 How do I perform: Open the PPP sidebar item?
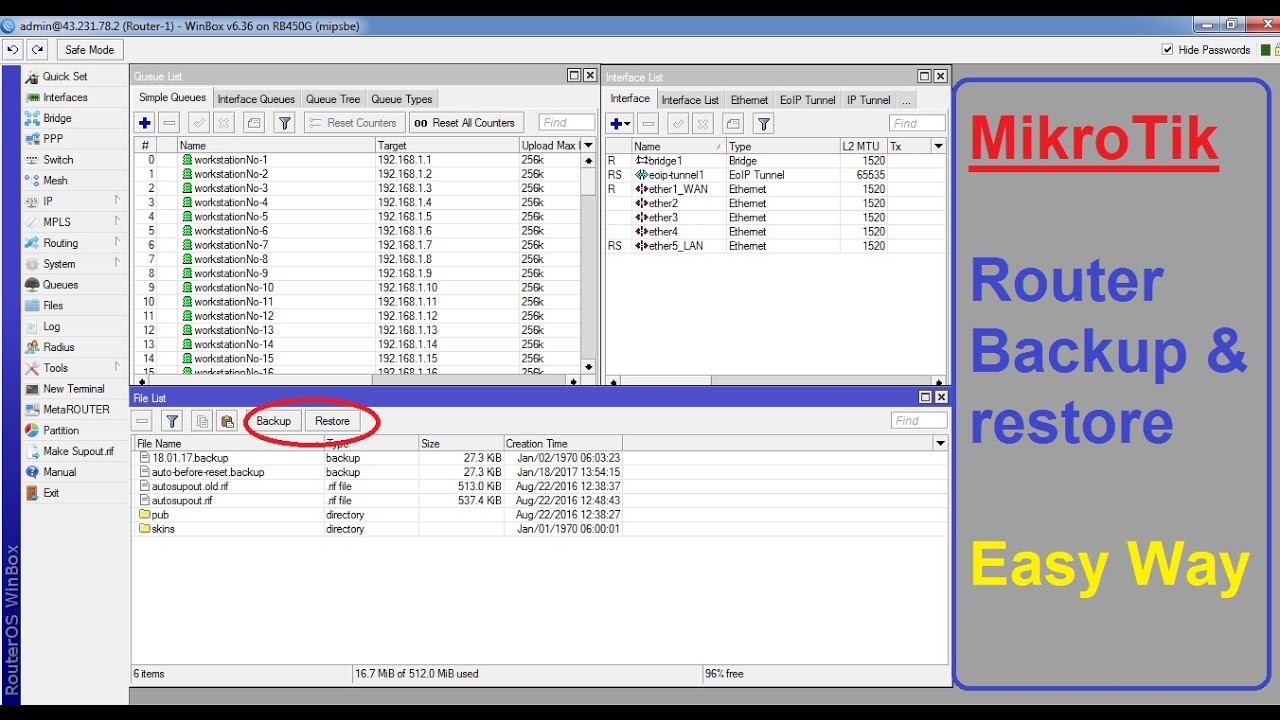coord(53,139)
